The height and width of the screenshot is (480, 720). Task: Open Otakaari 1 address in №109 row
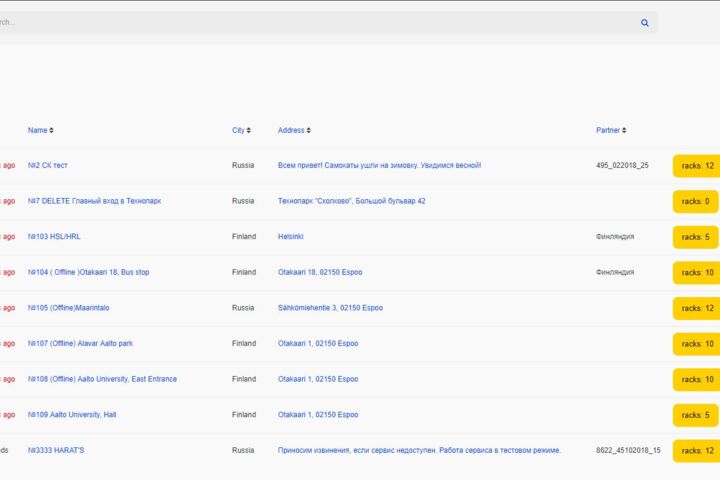point(318,414)
